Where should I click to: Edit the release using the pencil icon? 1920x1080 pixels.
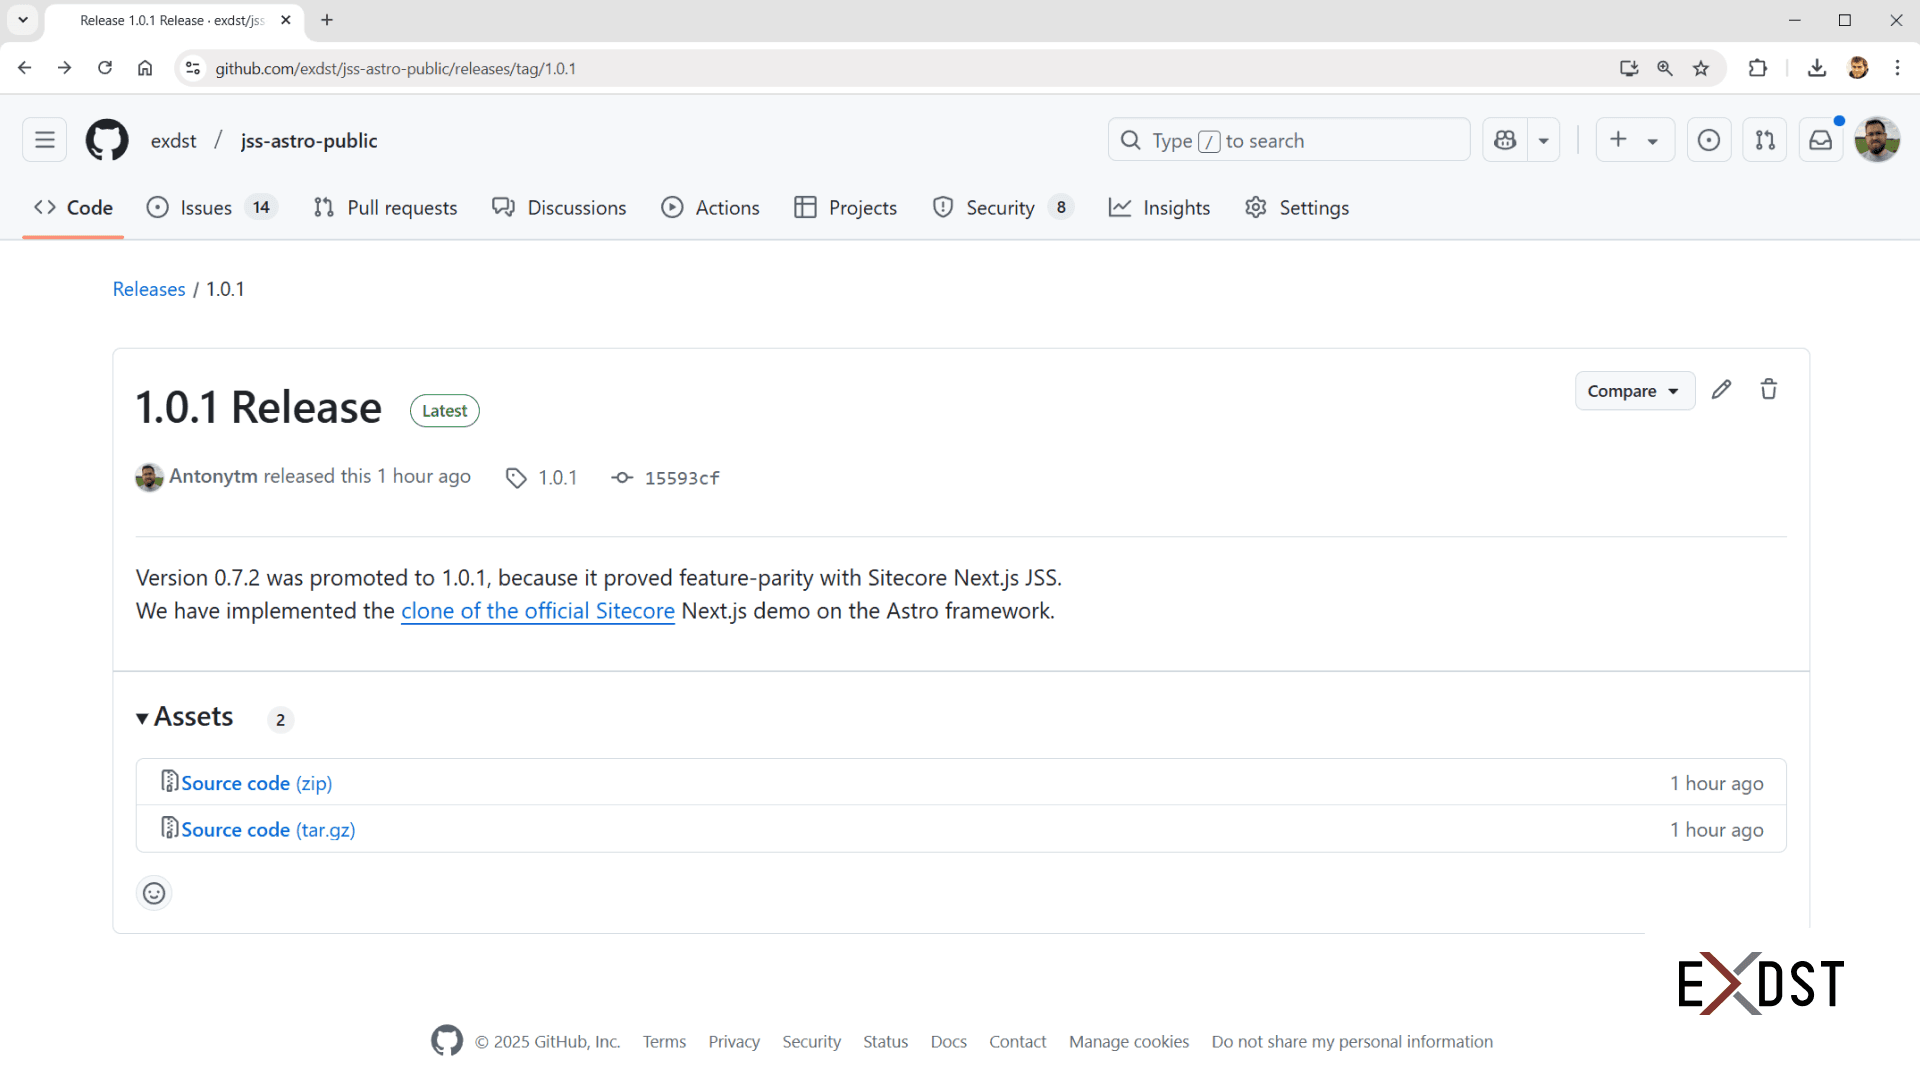(1721, 389)
